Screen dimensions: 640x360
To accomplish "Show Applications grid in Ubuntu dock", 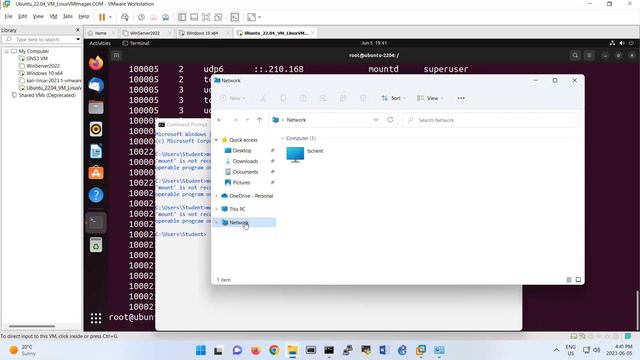I will tap(96, 318).
